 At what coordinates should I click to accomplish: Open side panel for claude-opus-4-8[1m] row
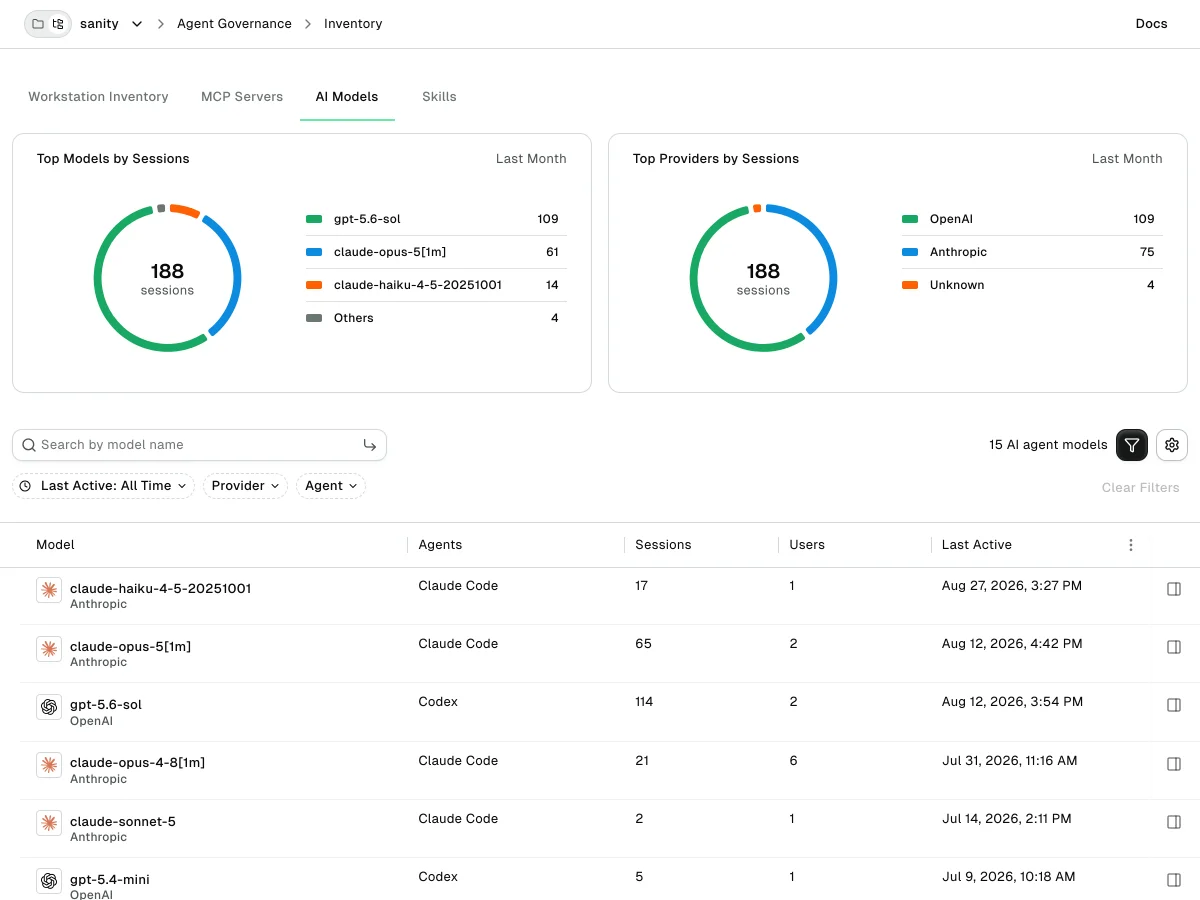point(1175,764)
